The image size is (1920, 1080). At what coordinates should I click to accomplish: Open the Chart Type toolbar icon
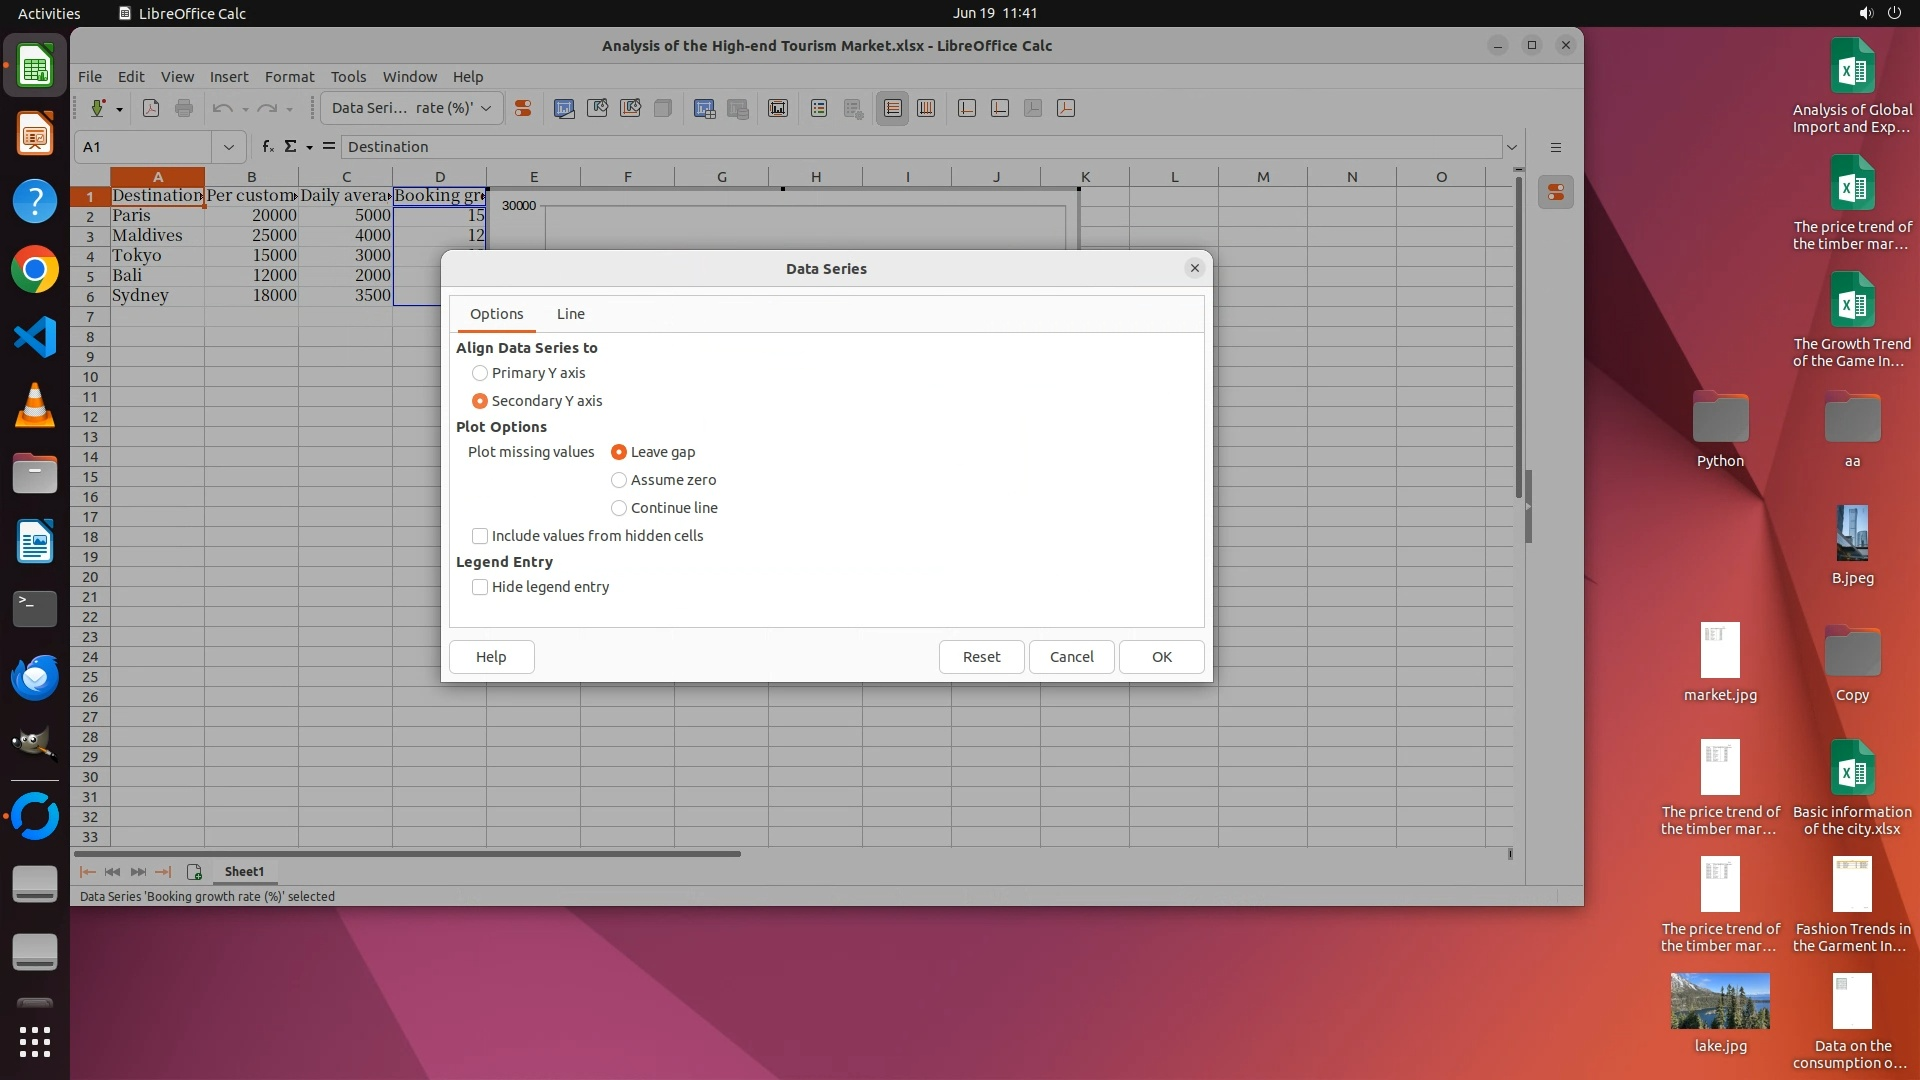point(564,108)
